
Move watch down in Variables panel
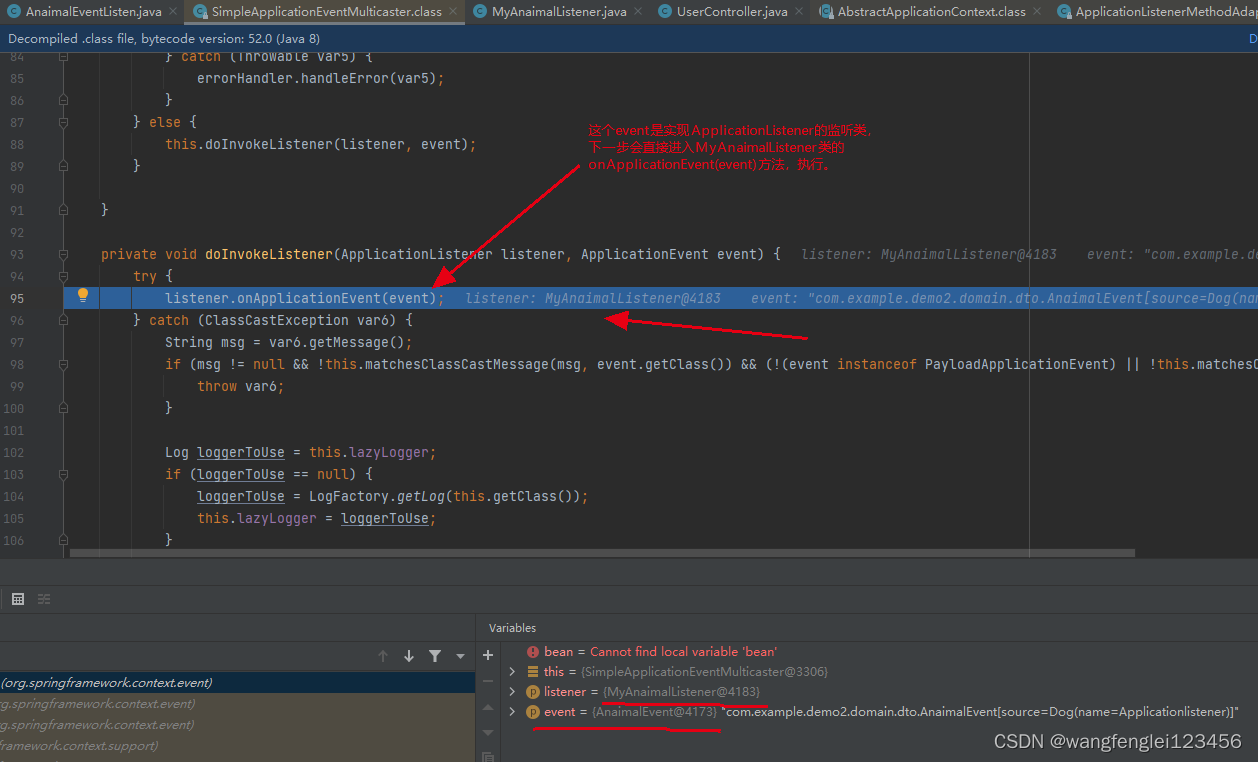pos(488,732)
